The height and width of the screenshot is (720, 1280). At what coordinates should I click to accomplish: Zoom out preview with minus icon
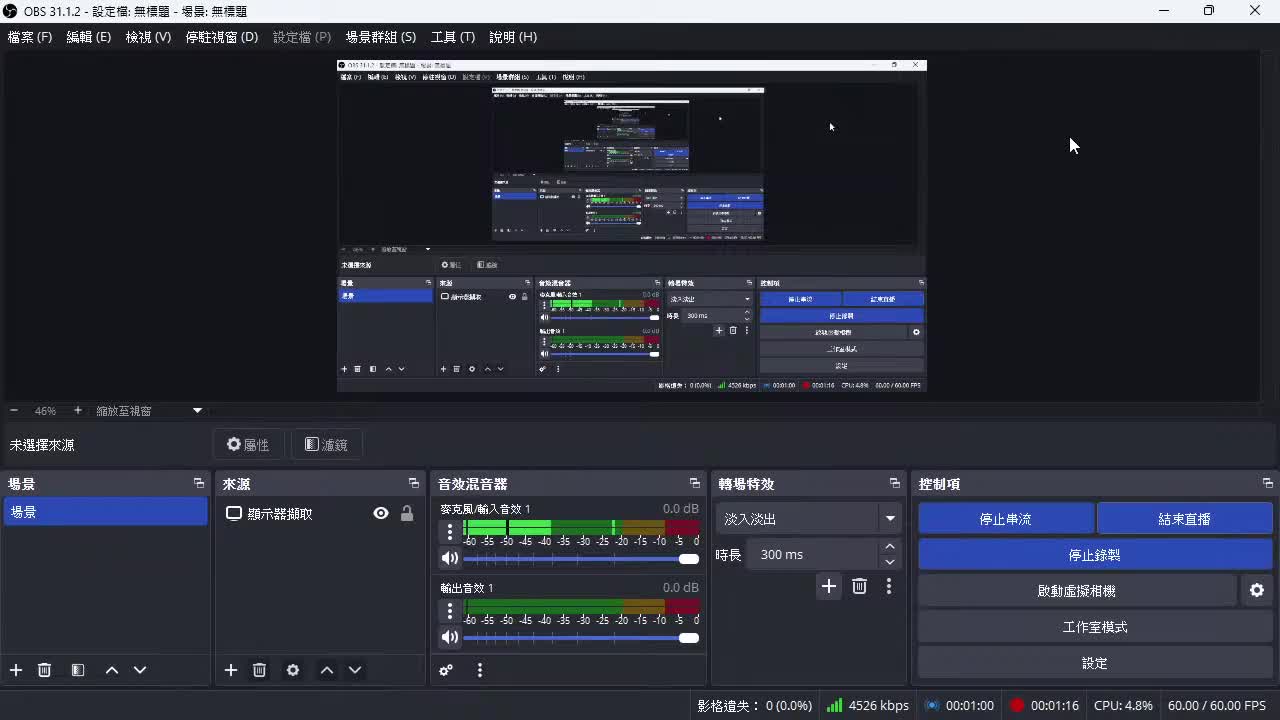click(x=14, y=410)
